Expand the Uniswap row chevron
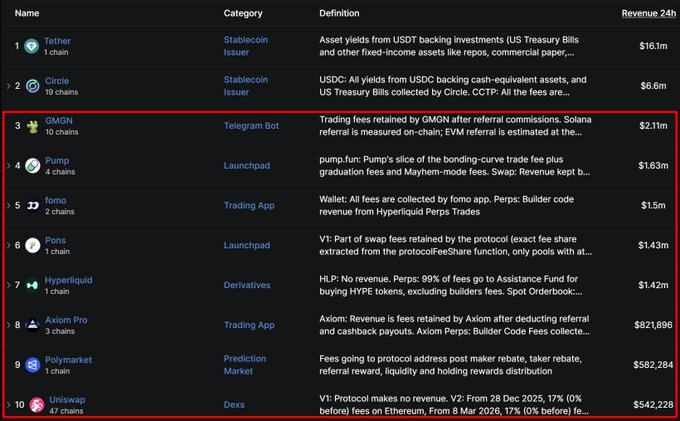The height and width of the screenshot is (421, 680). click(x=8, y=405)
